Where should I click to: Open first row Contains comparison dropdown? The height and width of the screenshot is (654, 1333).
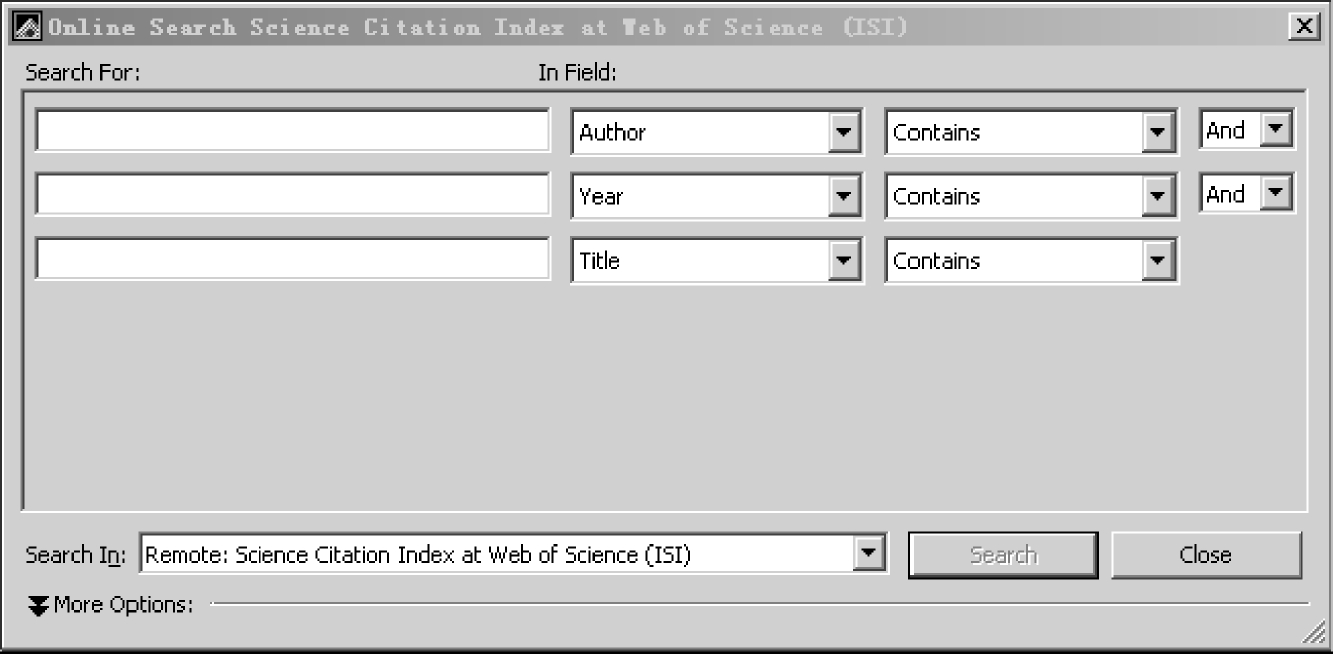(1158, 133)
